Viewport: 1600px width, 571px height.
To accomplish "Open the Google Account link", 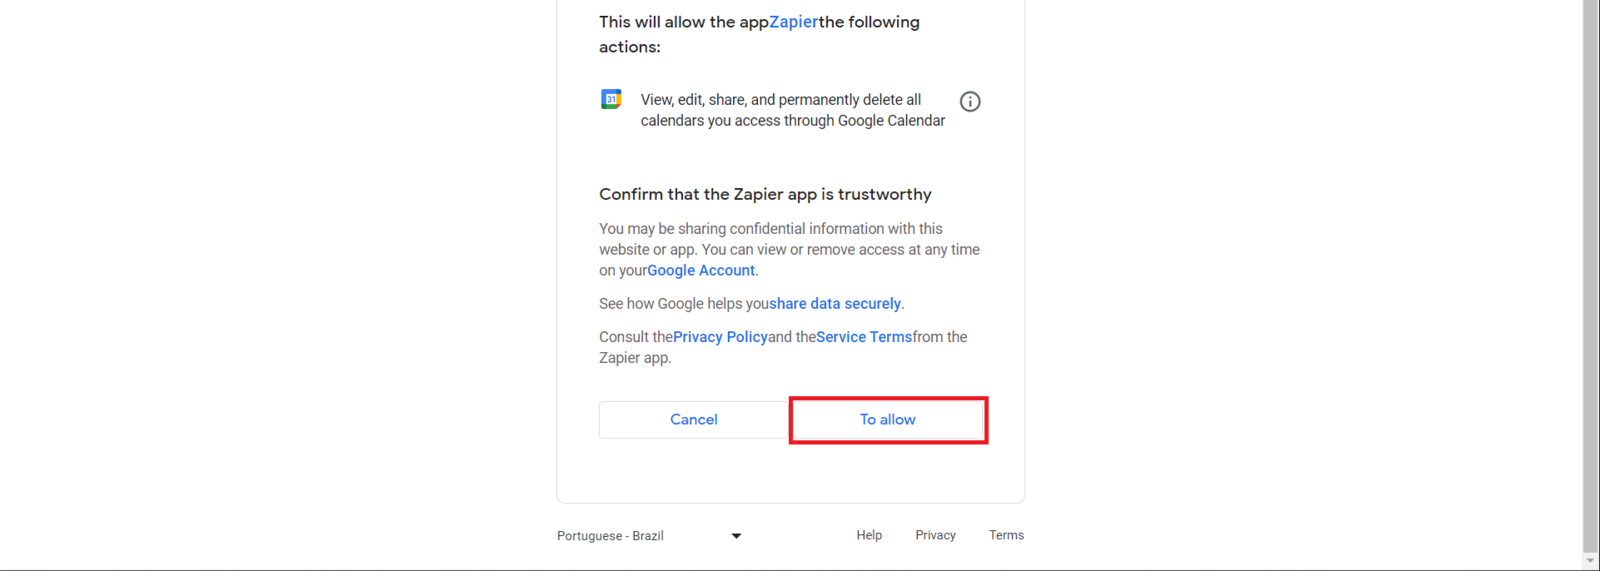I will [x=701, y=270].
